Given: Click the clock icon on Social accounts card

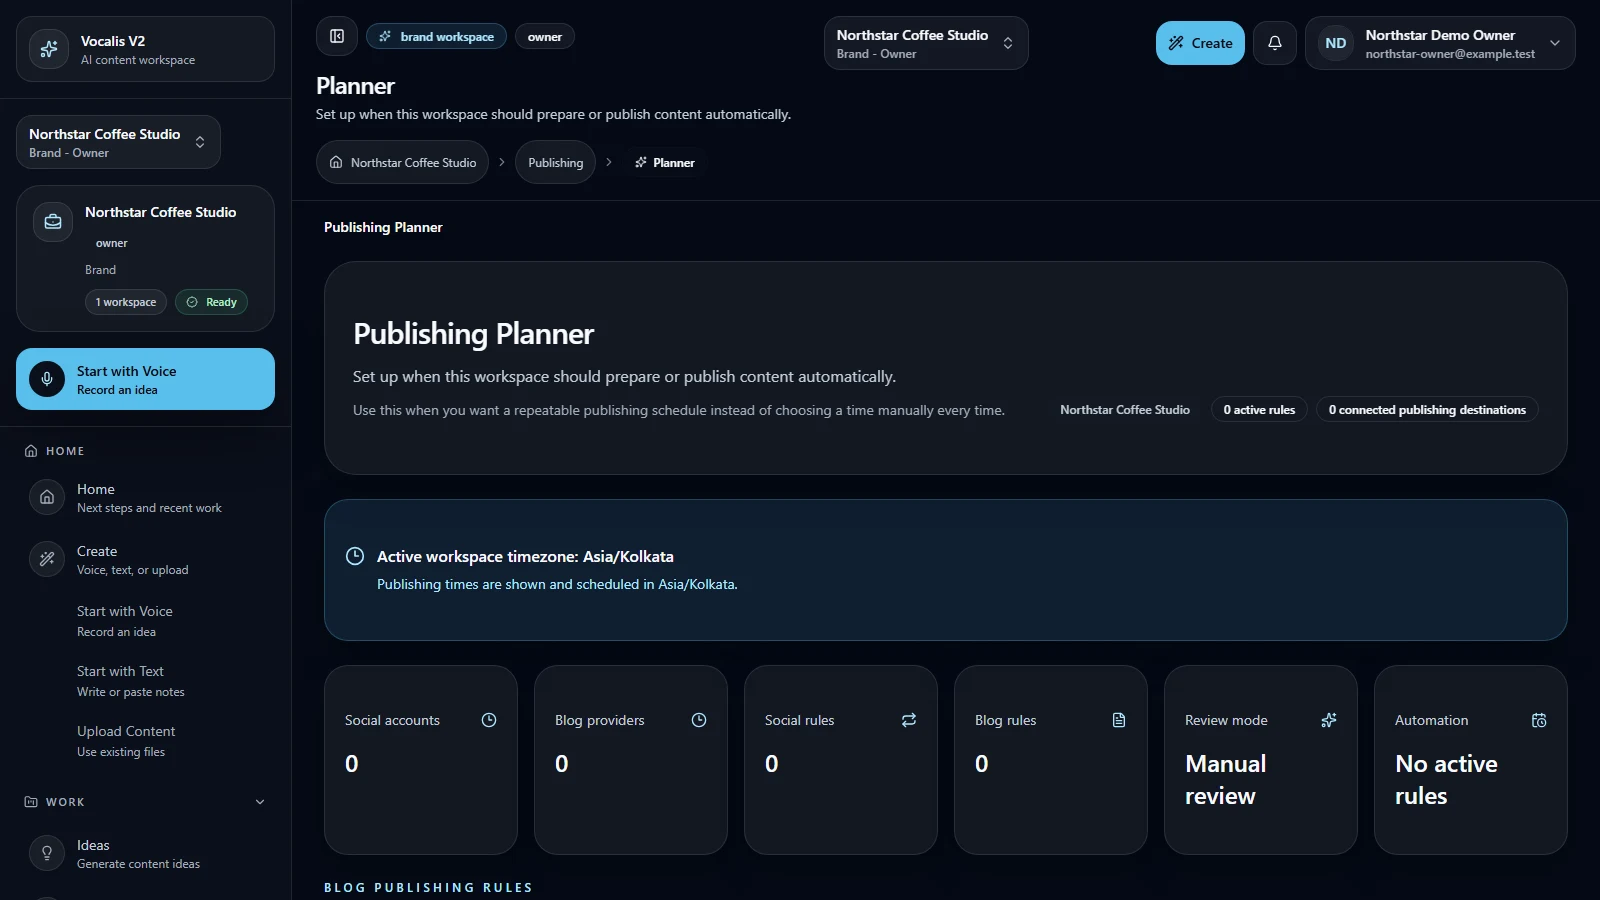Looking at the screenshot, I should pos(489,720).
